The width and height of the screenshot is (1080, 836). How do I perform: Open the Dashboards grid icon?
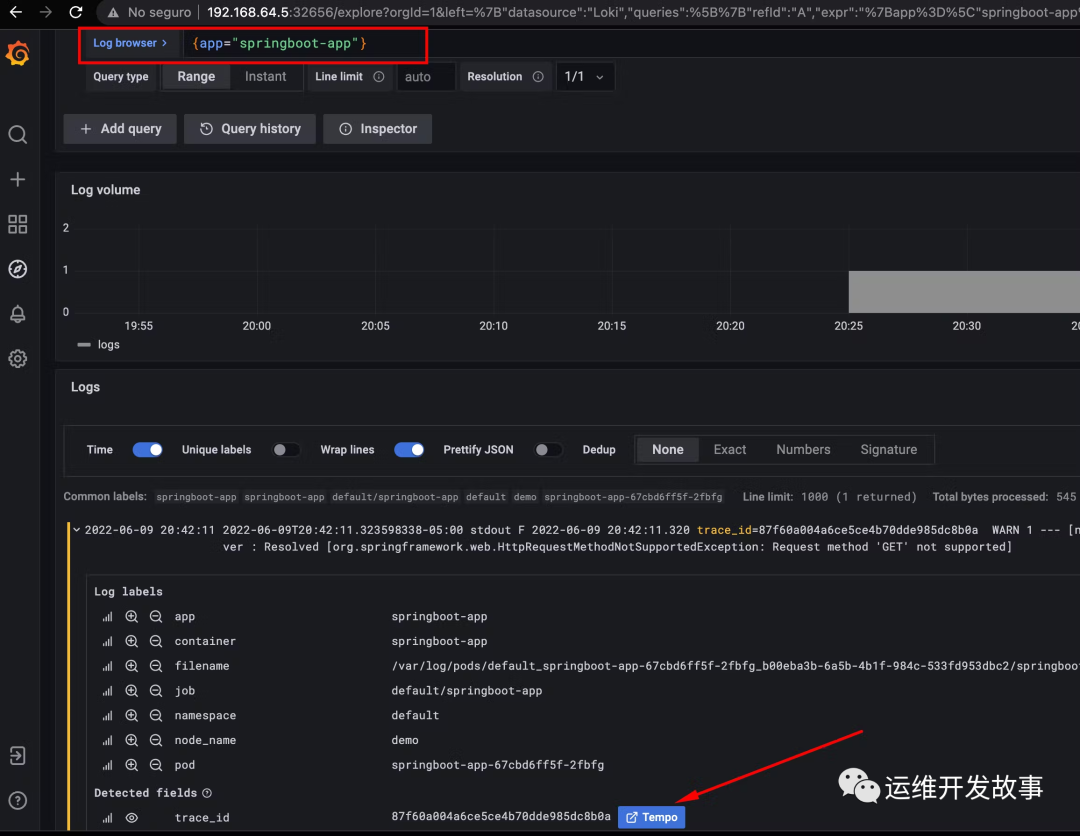[x=18, y=224]
